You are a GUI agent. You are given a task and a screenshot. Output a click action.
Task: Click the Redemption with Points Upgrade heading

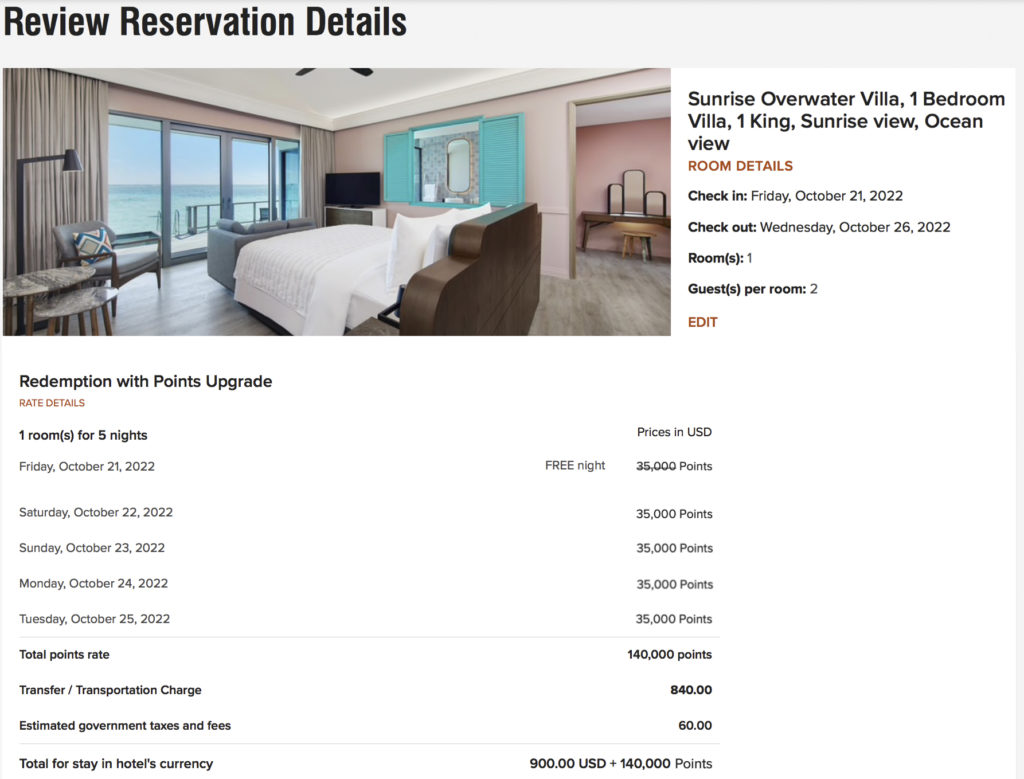point(145,381)
